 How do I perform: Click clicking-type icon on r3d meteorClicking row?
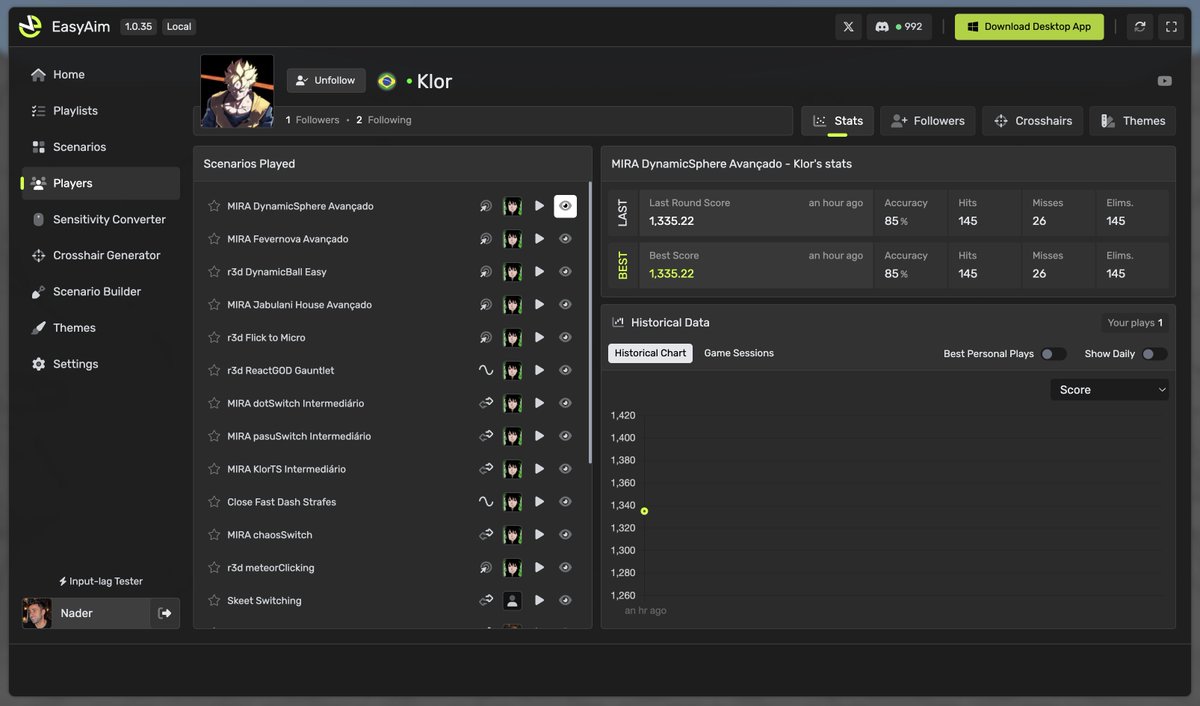486,567
